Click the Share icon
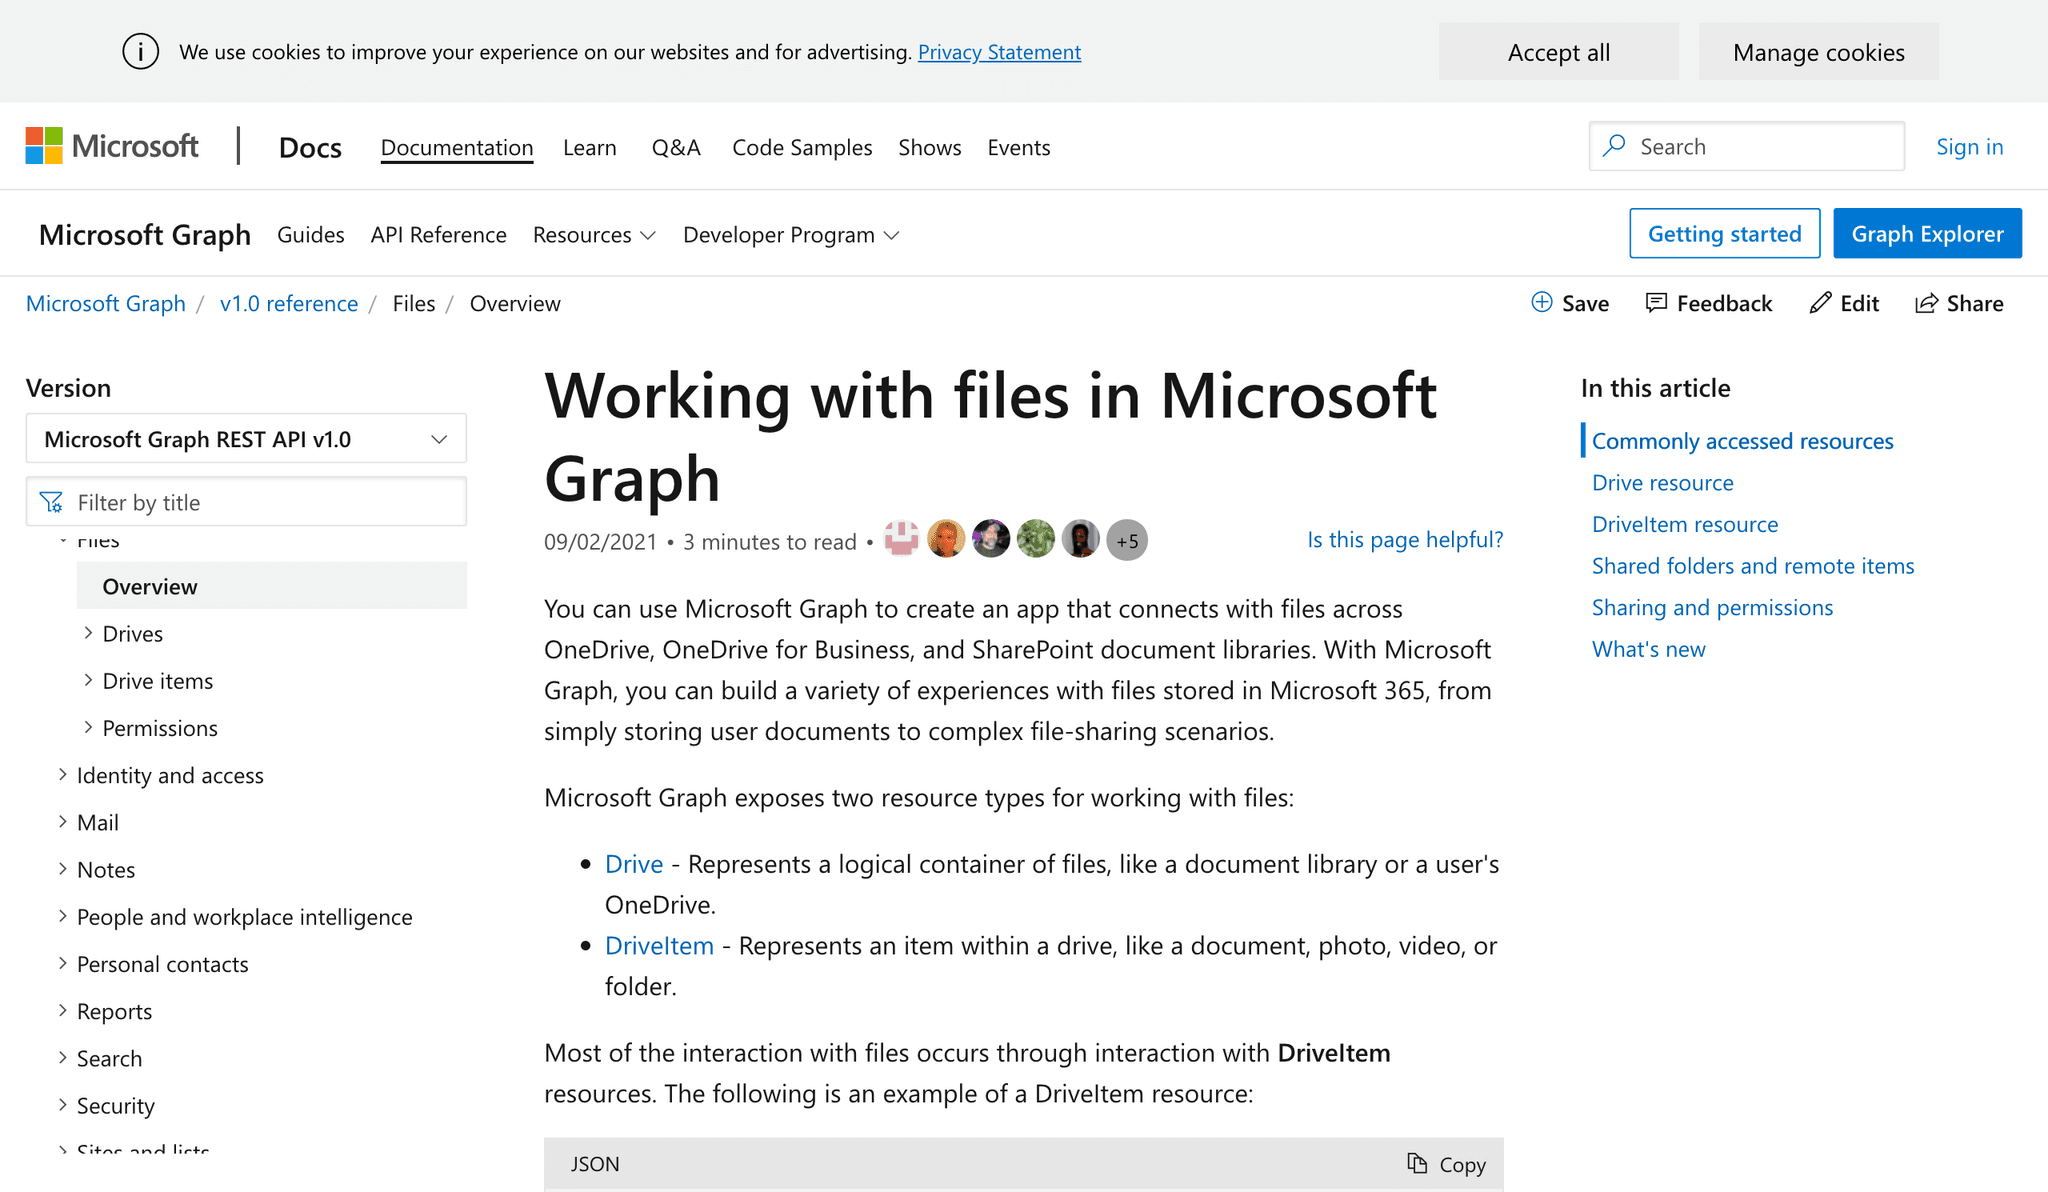2048x1192 pixels. pos(1926,303)
